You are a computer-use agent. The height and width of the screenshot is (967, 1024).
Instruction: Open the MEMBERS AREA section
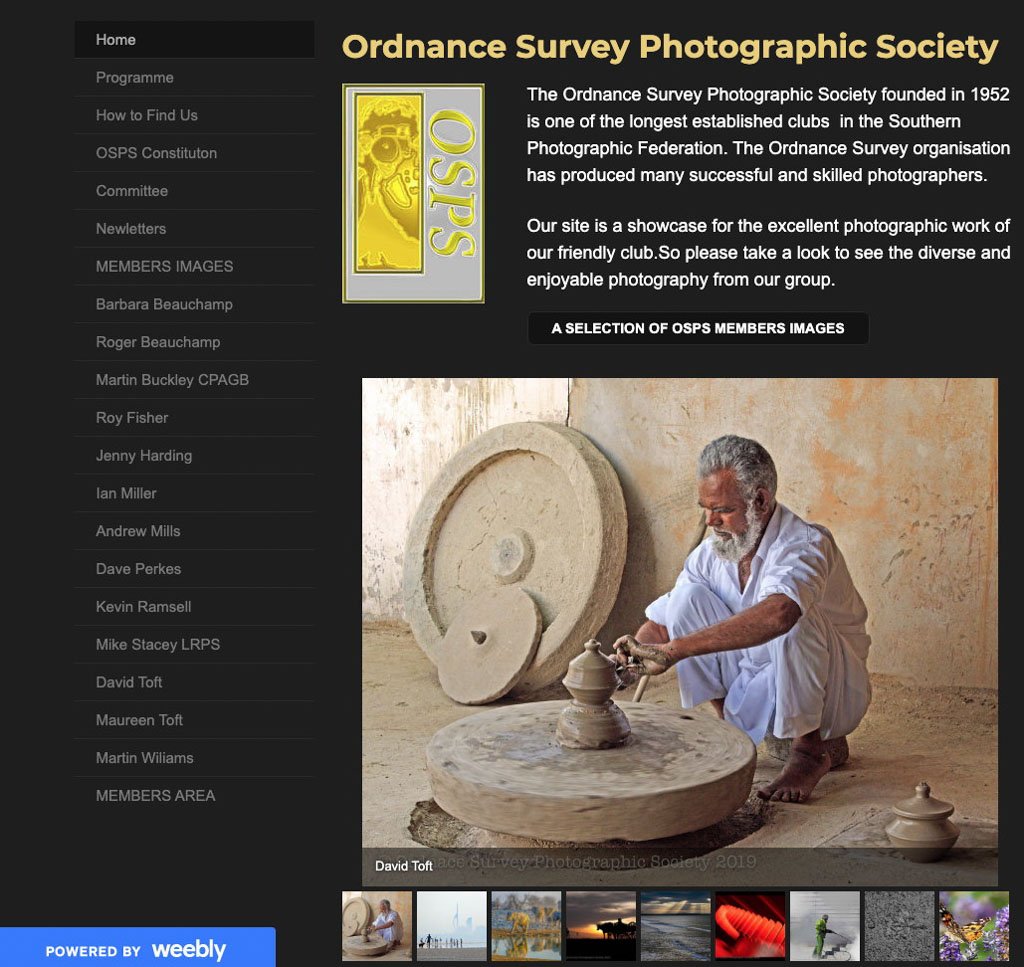point(195,796)
